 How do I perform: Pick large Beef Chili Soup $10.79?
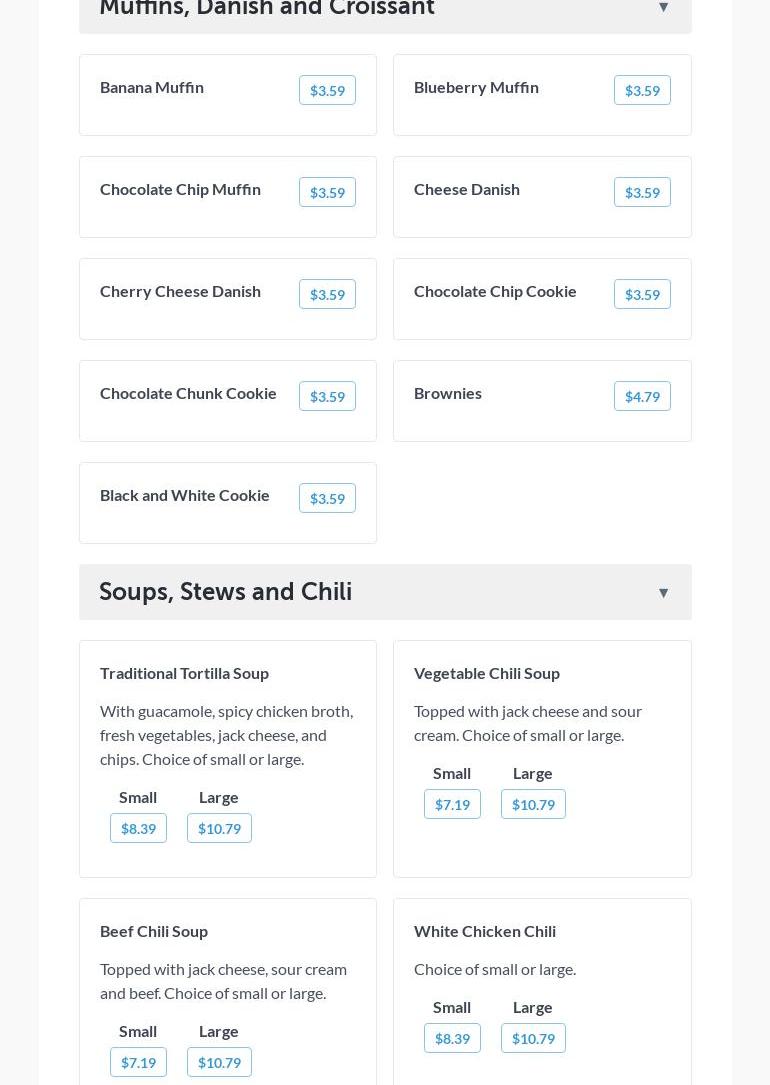pos(219,1062)
